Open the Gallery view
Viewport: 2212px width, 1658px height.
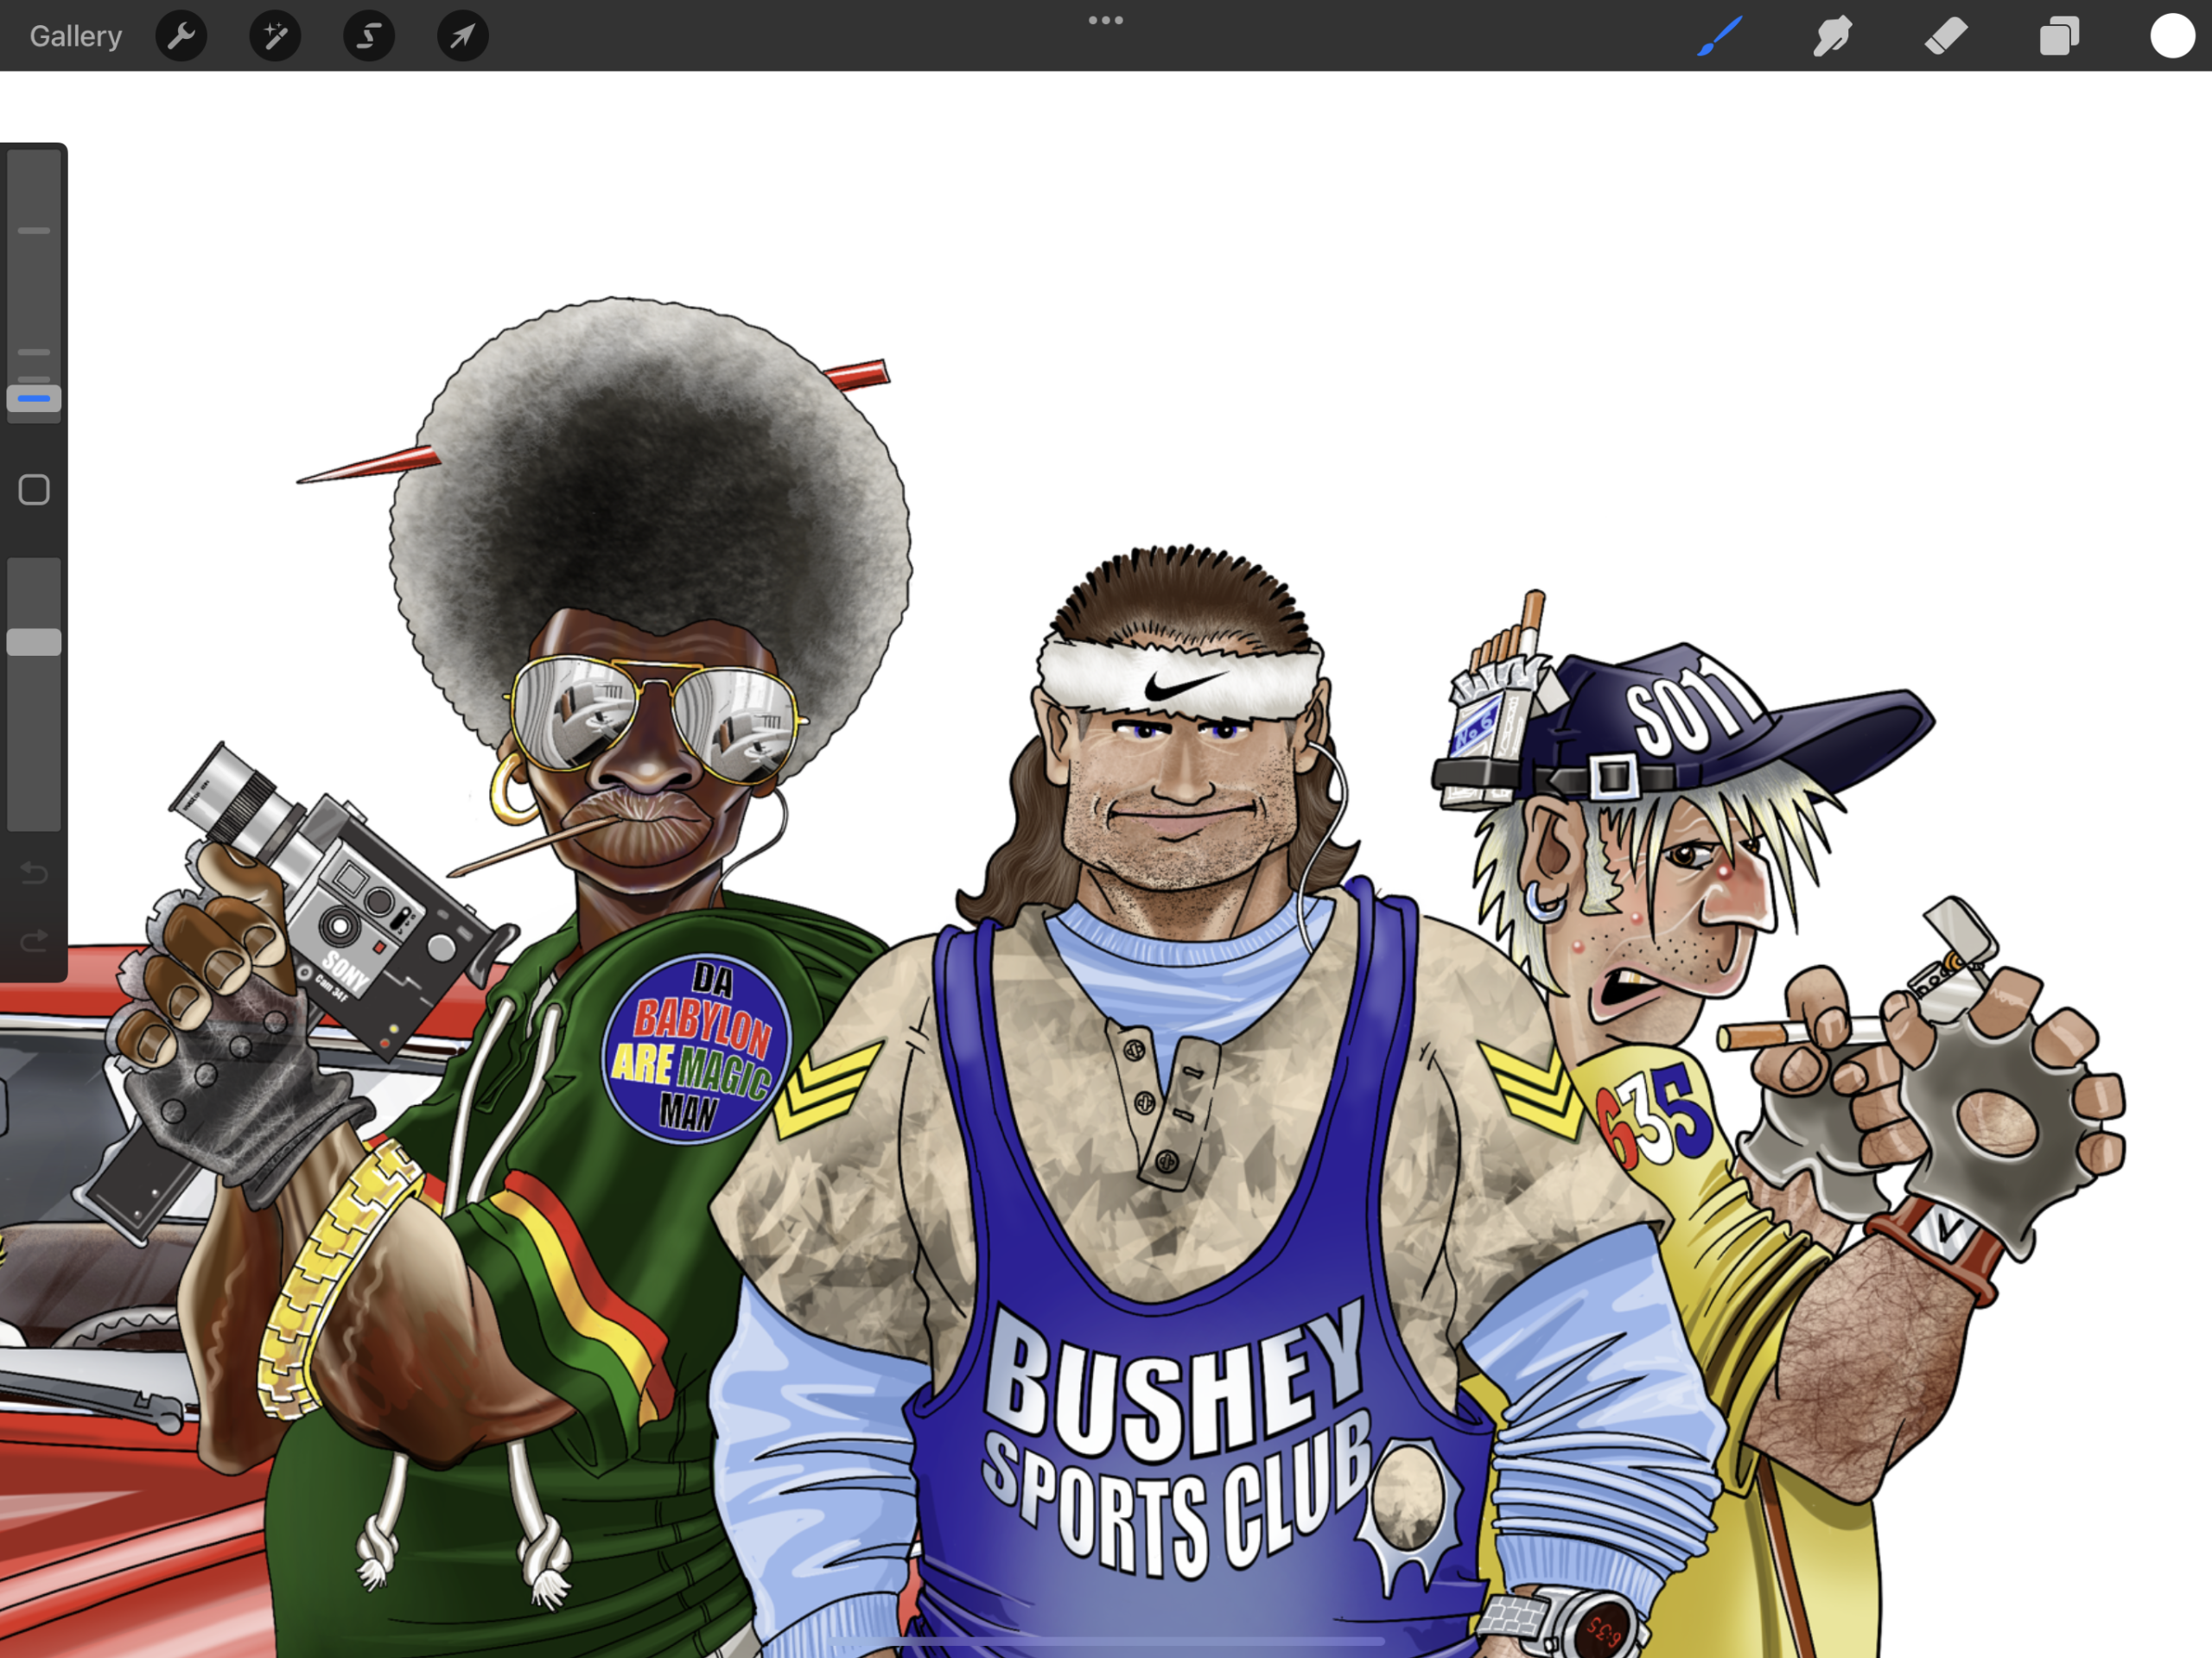click(75, 36)
